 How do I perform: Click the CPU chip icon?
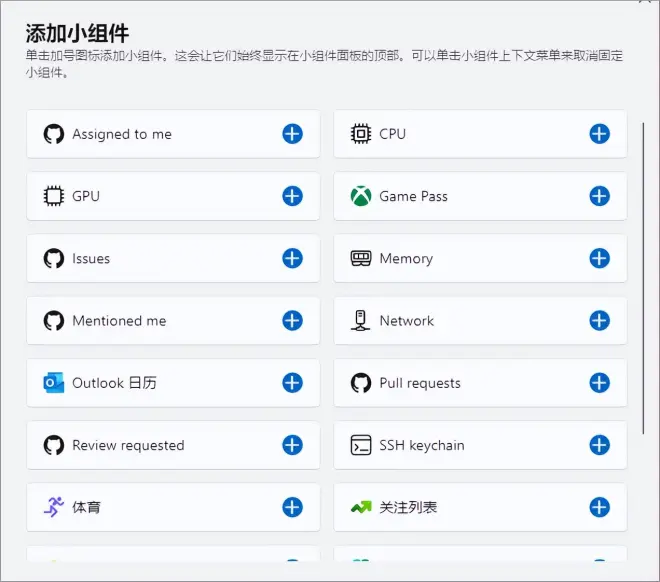[x=361, y=134]
